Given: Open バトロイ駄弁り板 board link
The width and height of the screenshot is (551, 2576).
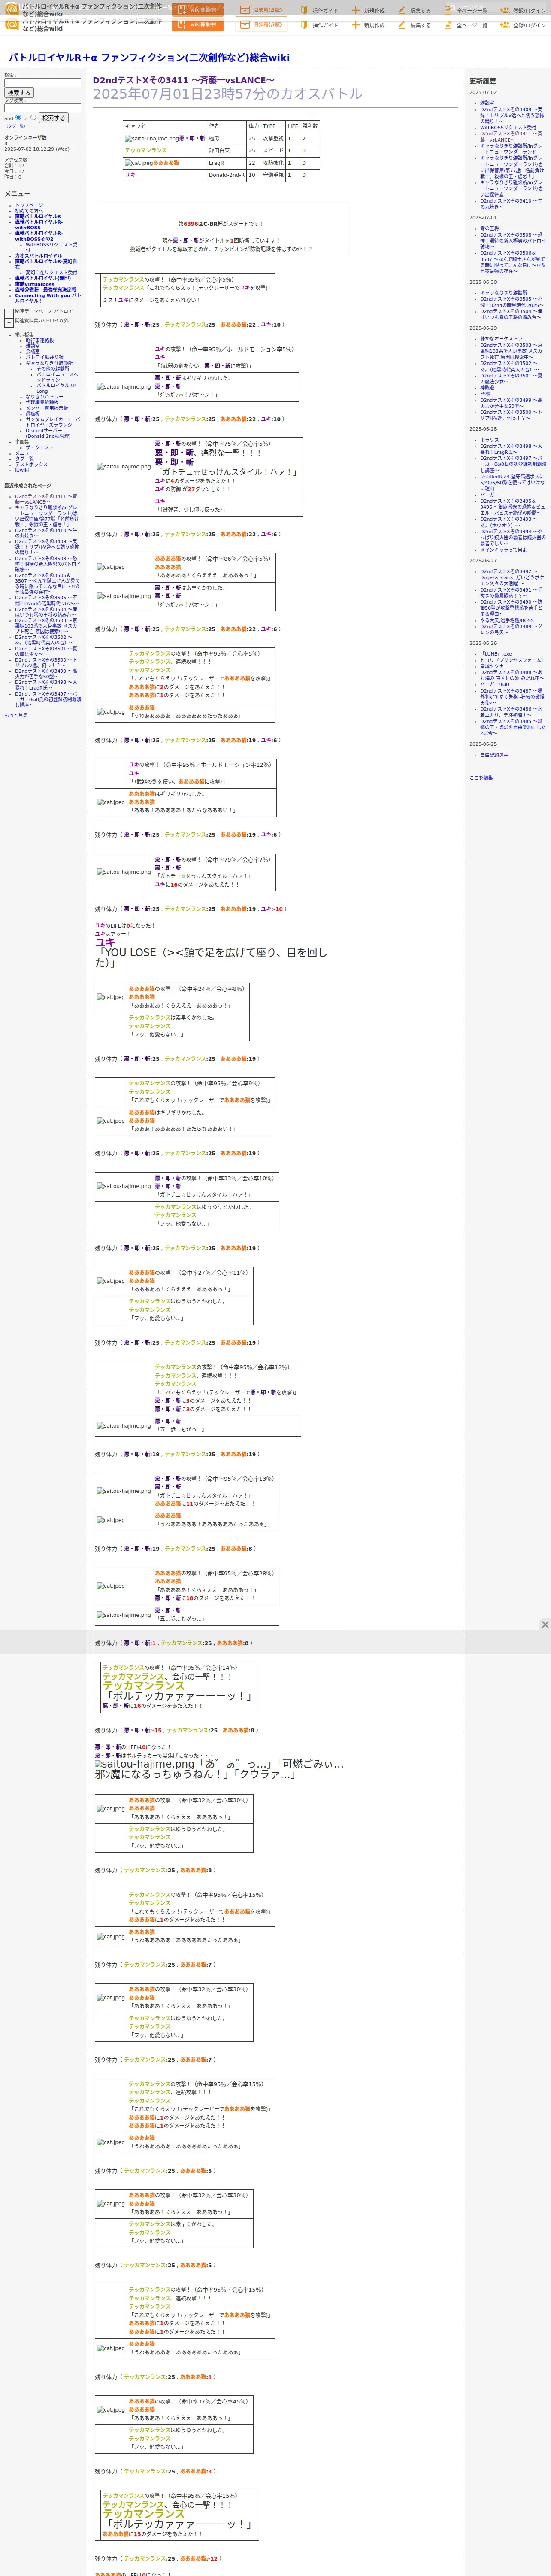Looking at the screenshot, I should (44, 357).
